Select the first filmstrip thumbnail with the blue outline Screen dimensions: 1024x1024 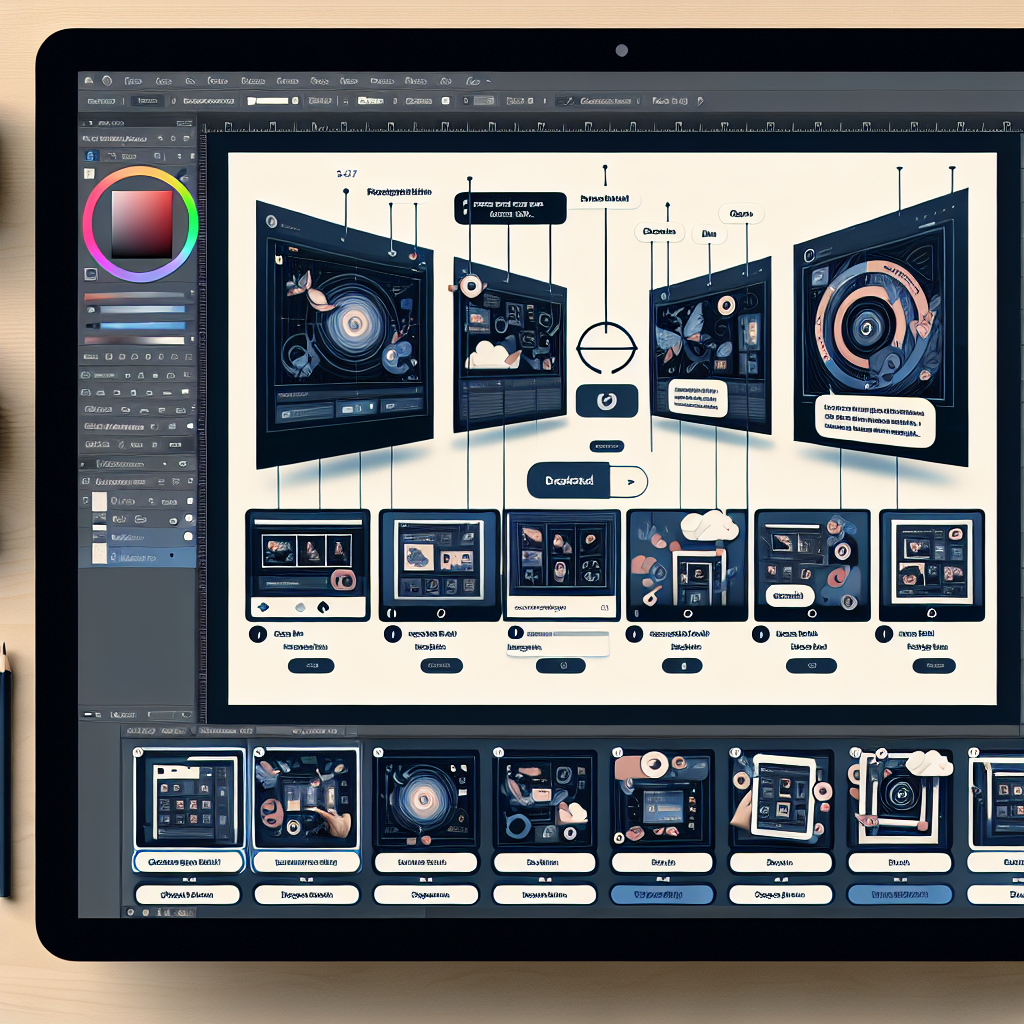pyautogui.click(x=189, y=798)
